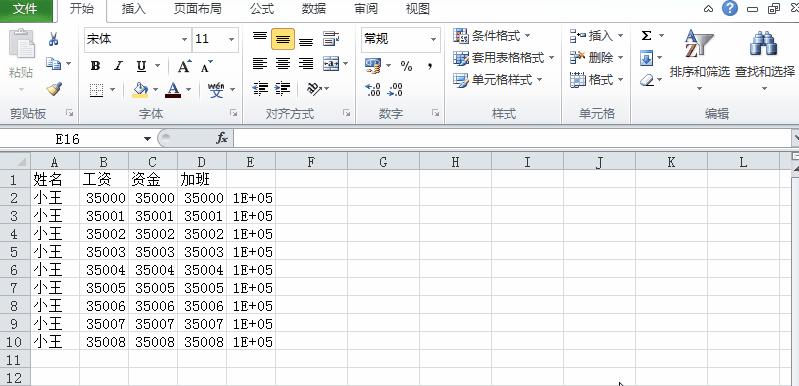
Task: Apply comma style
Action: [430, 66]
